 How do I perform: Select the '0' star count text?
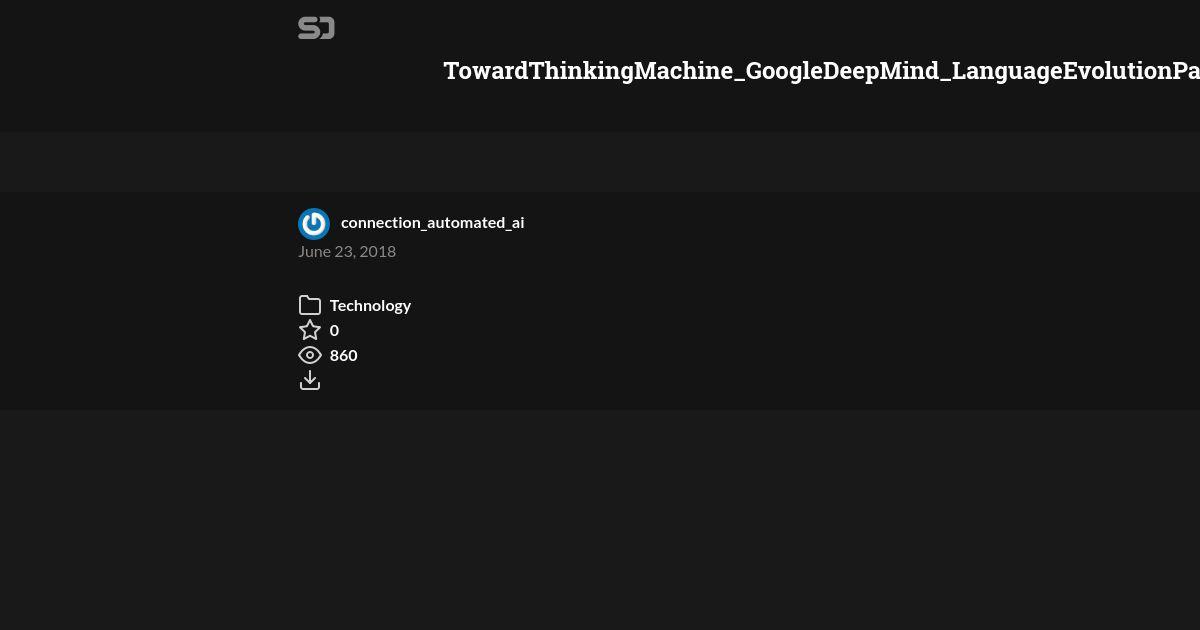334,330
